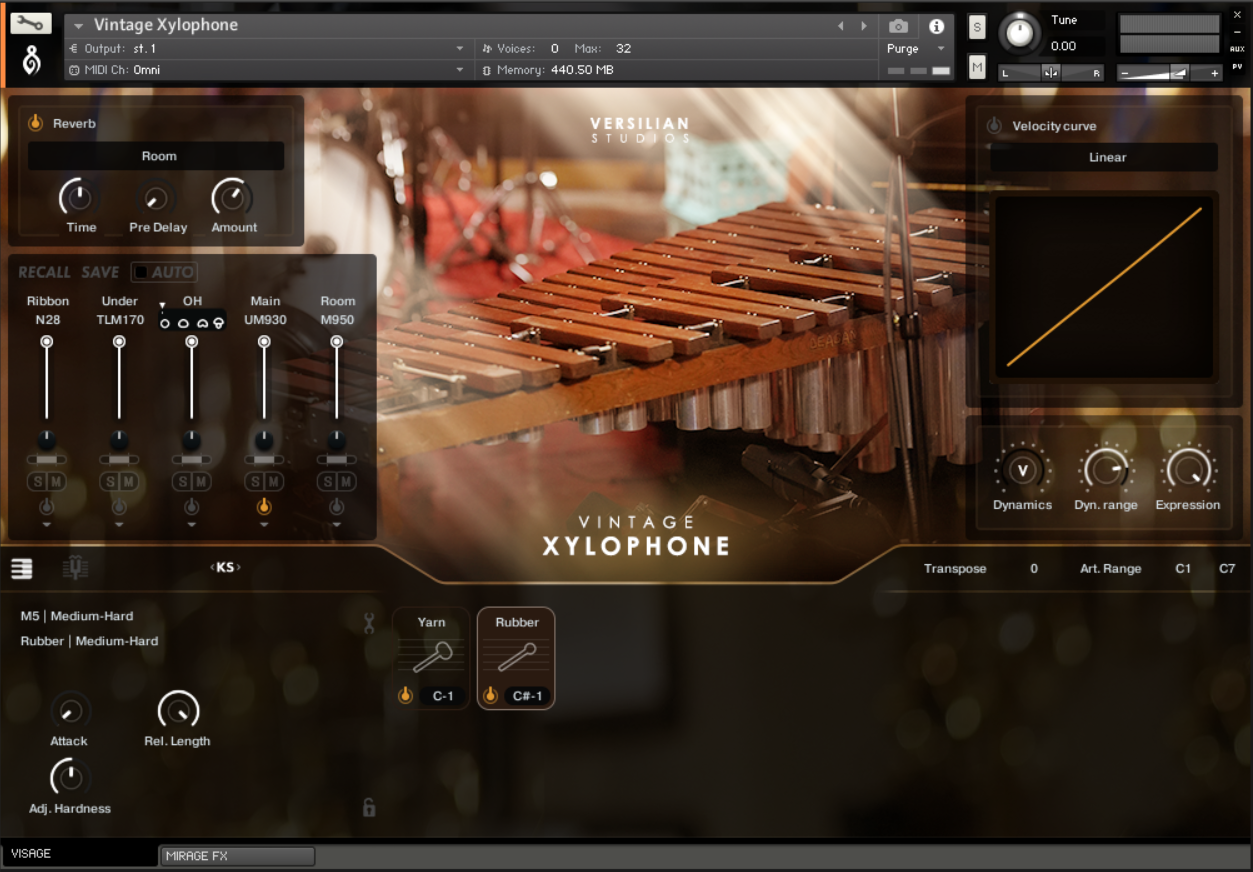Mute the Ribbon N28 microphone channel
This screenshot has height=872, width=1253.
pos(58,481)
